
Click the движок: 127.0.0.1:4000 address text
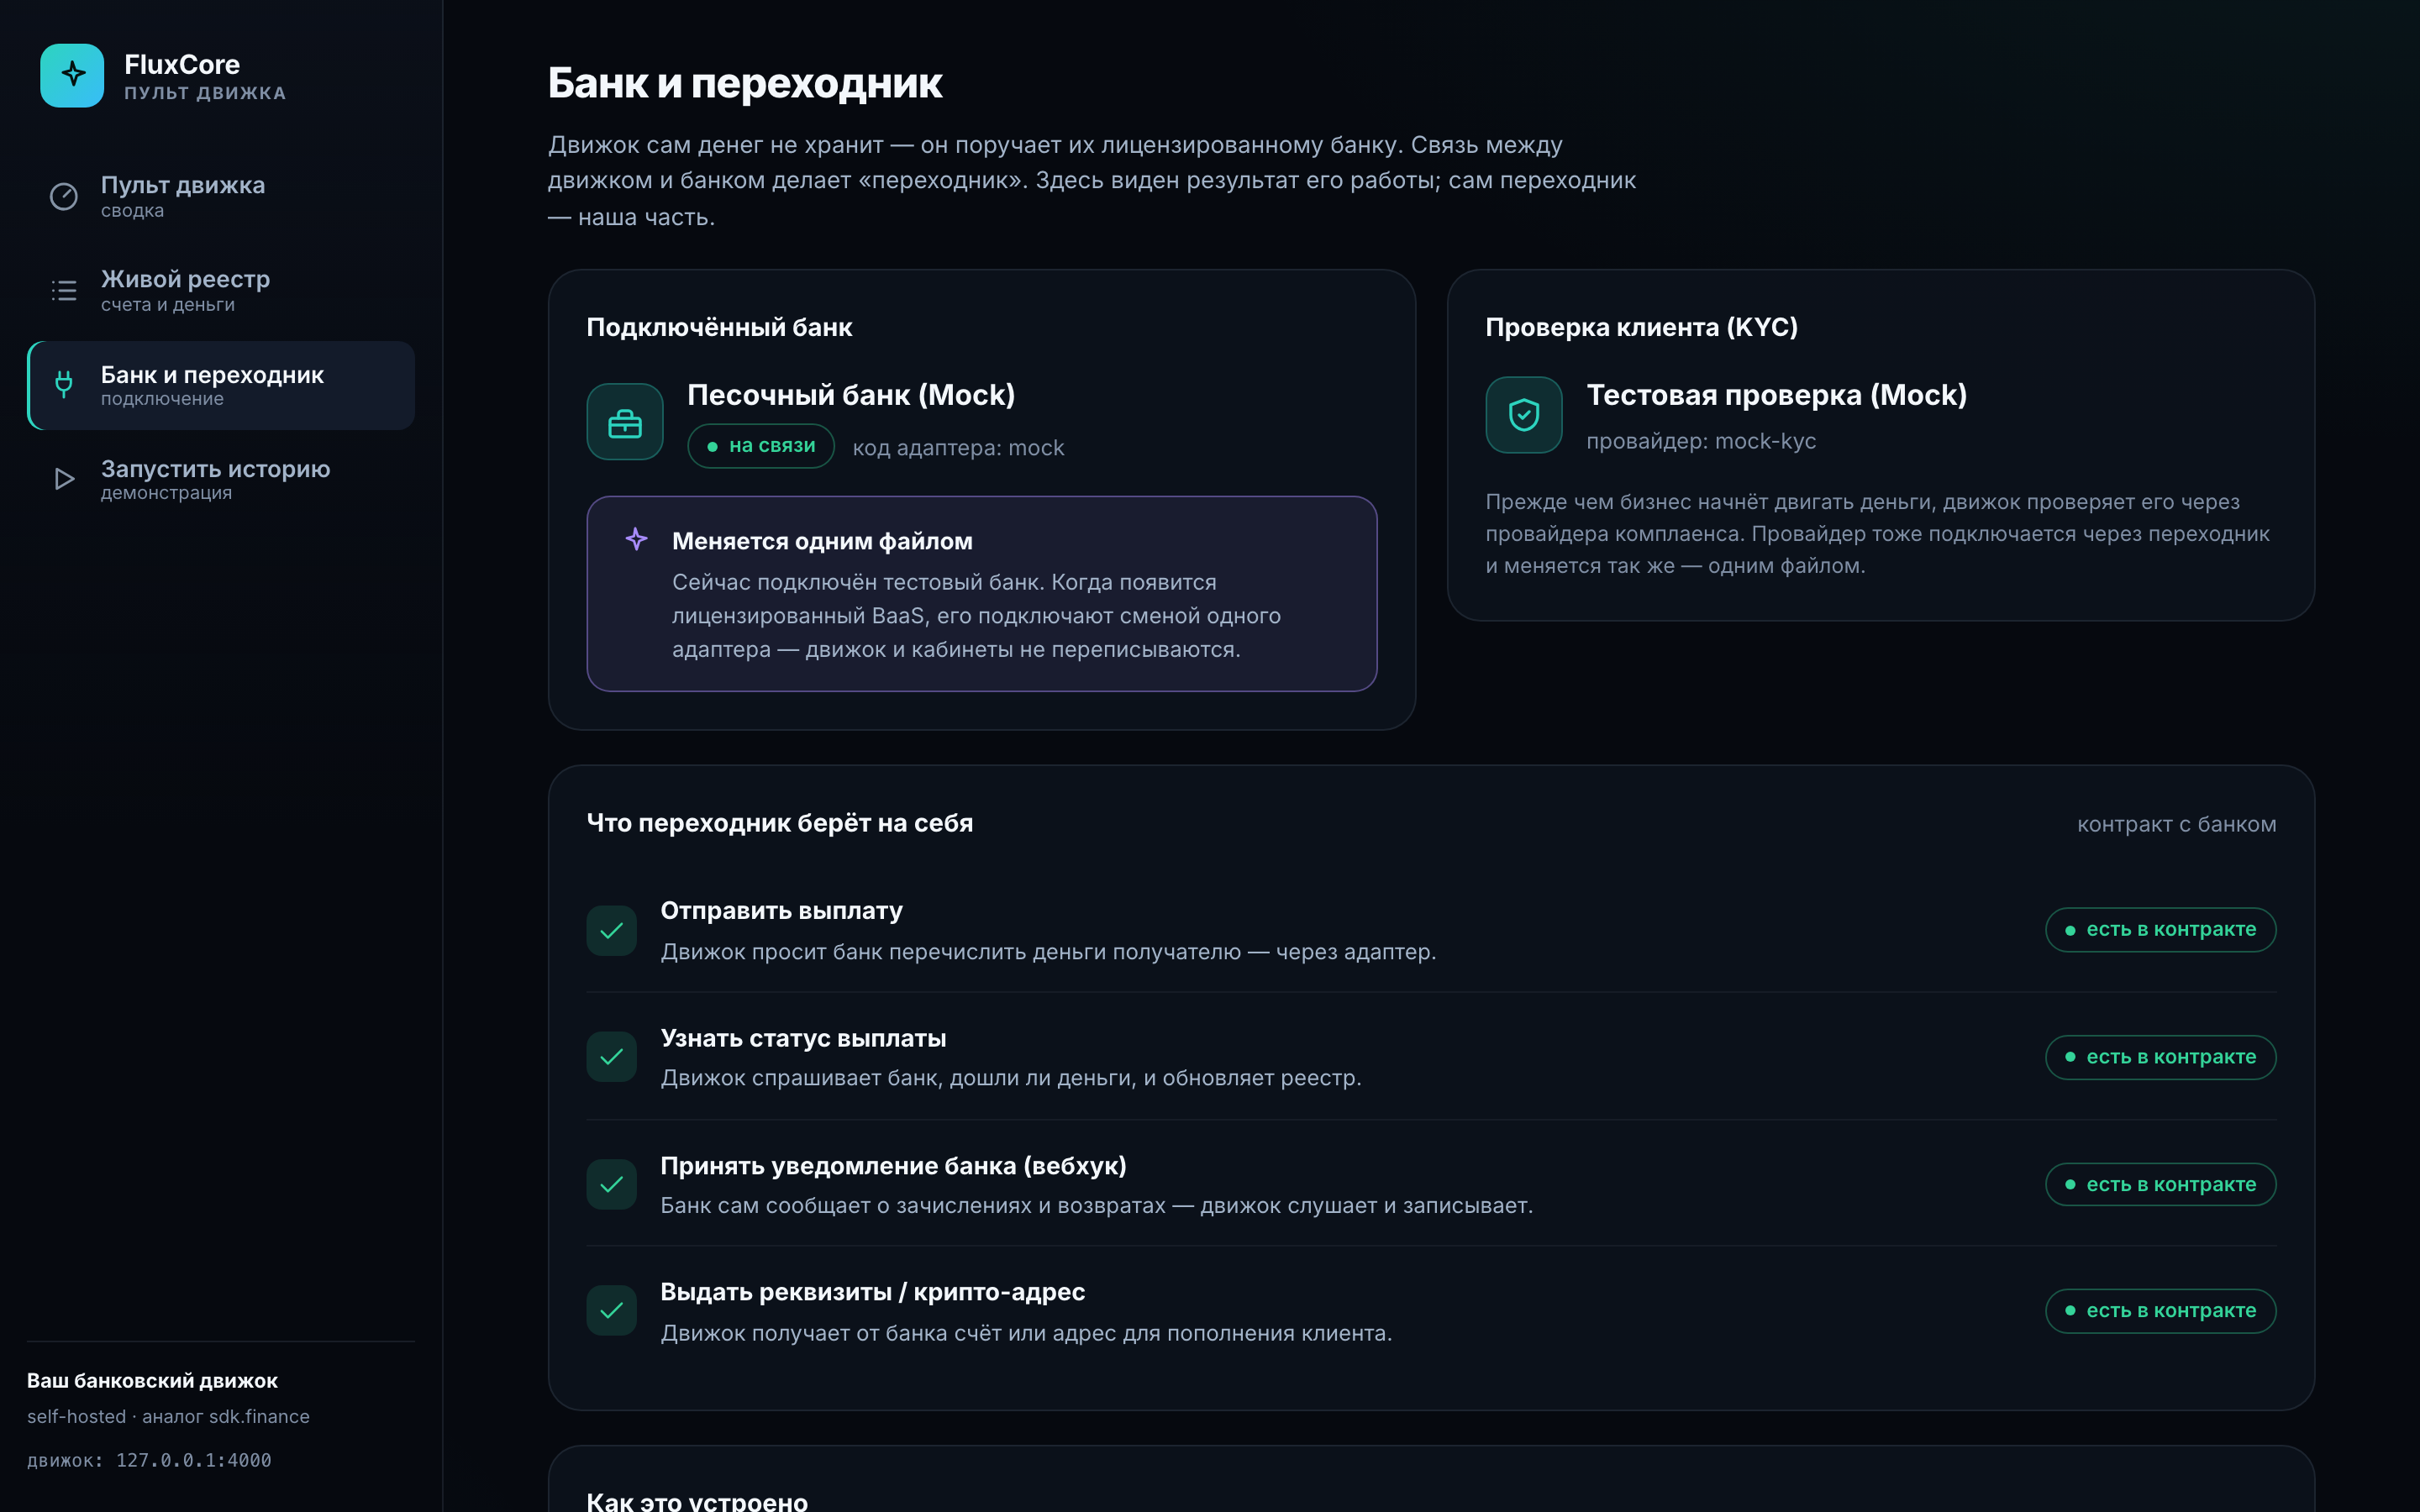click(x=149, y=1460)
